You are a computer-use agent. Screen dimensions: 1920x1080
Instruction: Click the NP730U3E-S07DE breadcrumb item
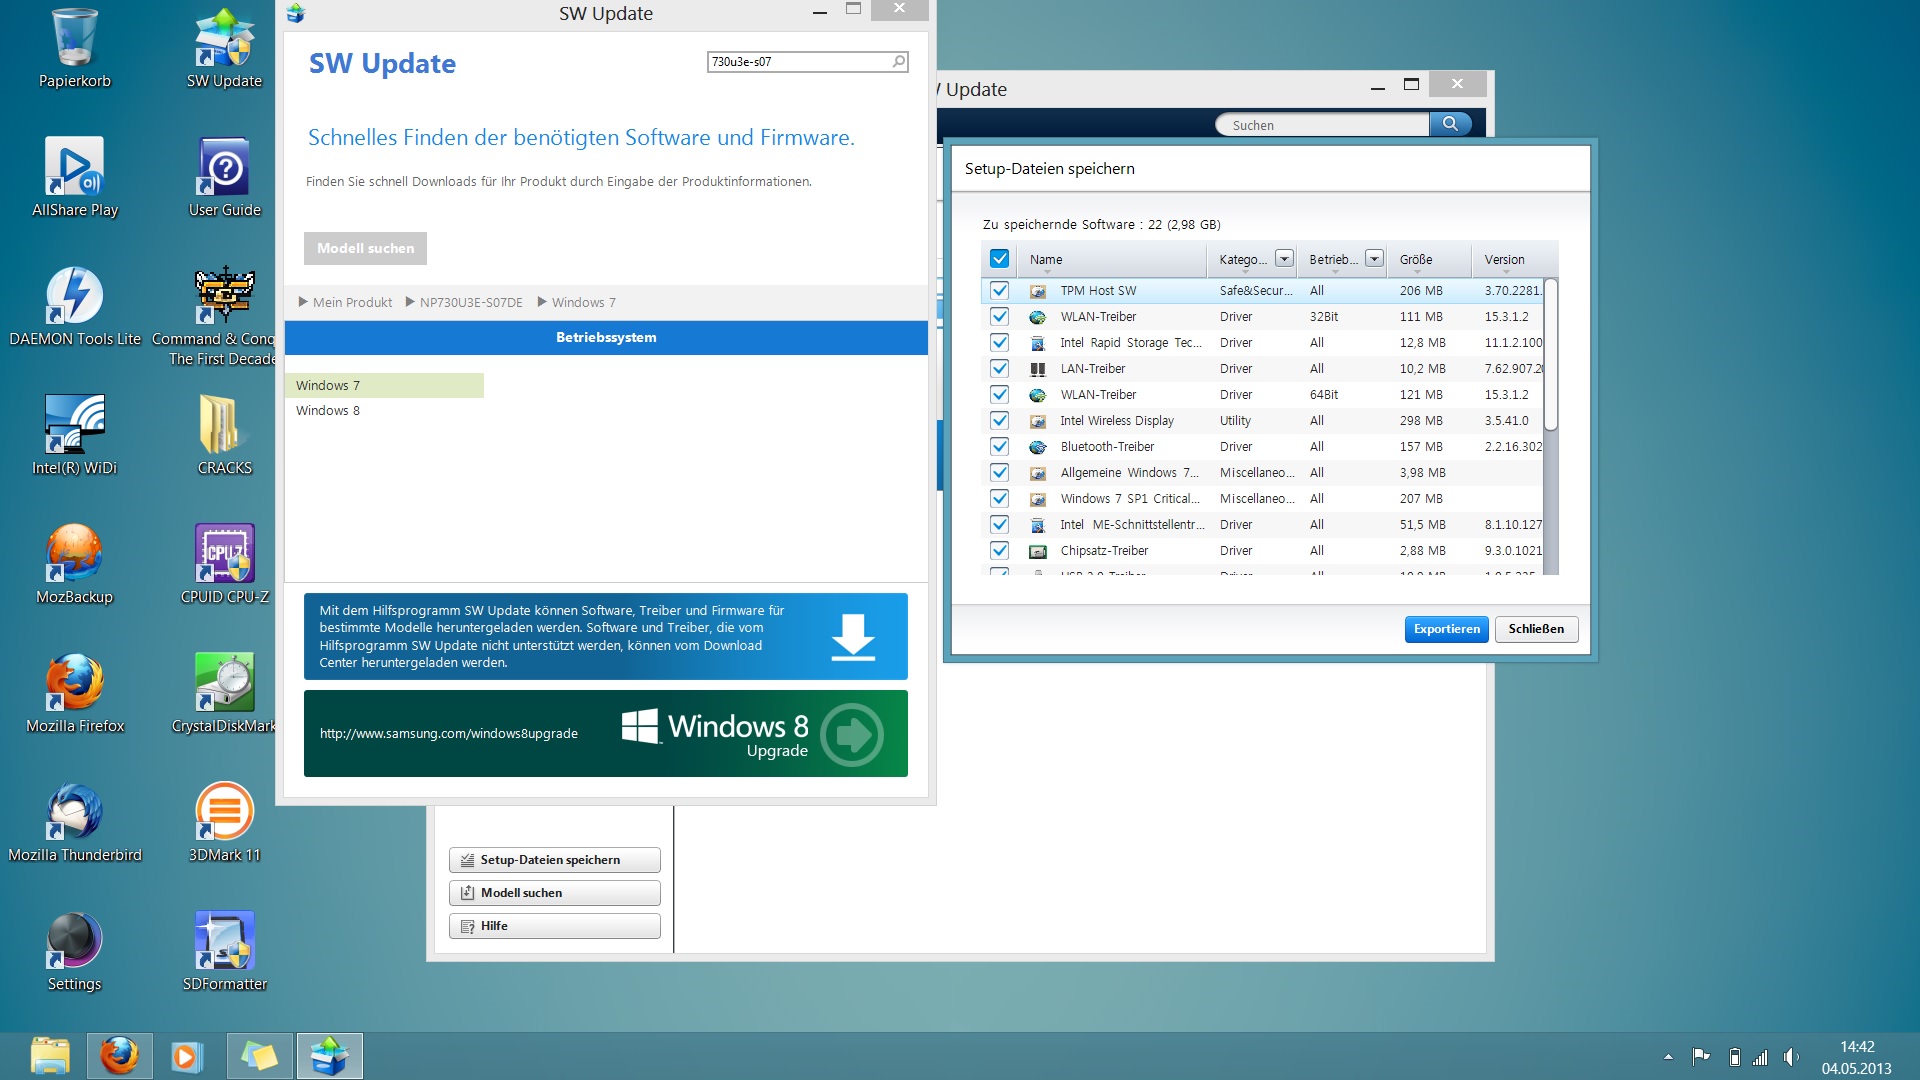tap(470, 302)
